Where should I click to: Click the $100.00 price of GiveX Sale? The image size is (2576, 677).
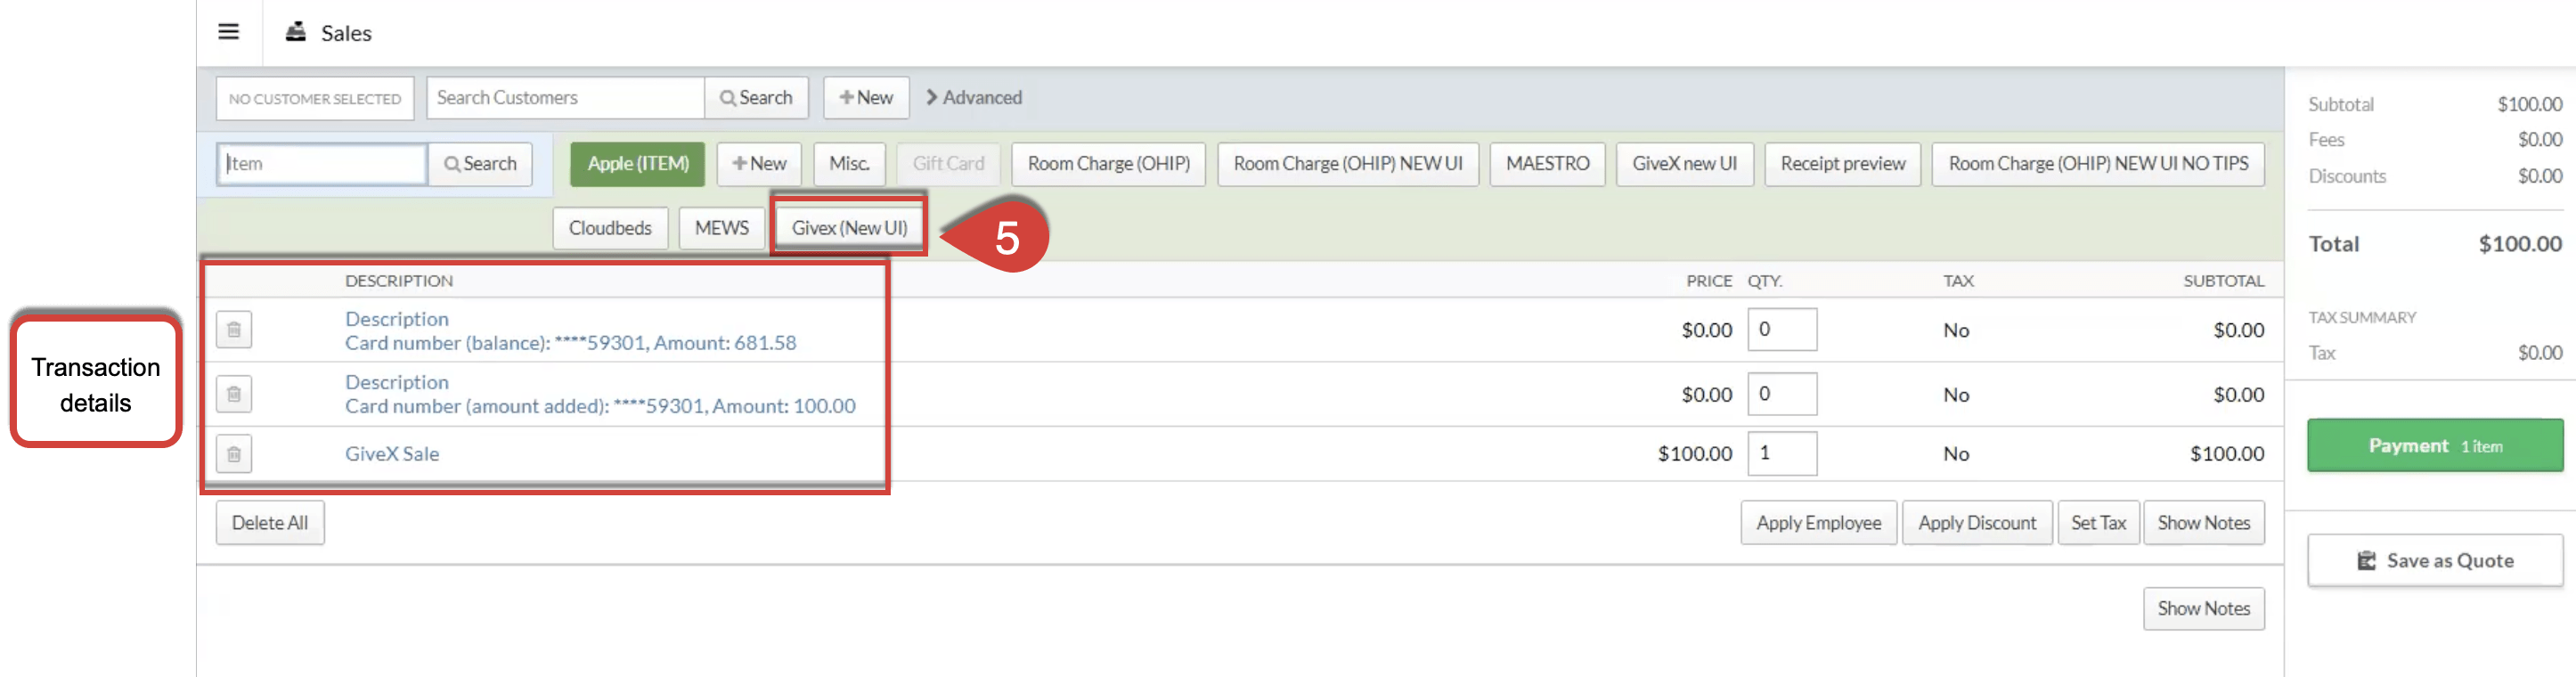point(1695,454)
